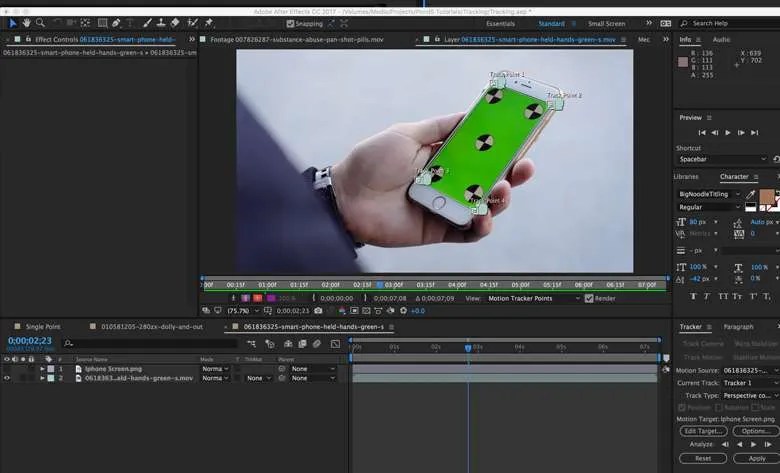Open the Single Point composition tab

43,327
